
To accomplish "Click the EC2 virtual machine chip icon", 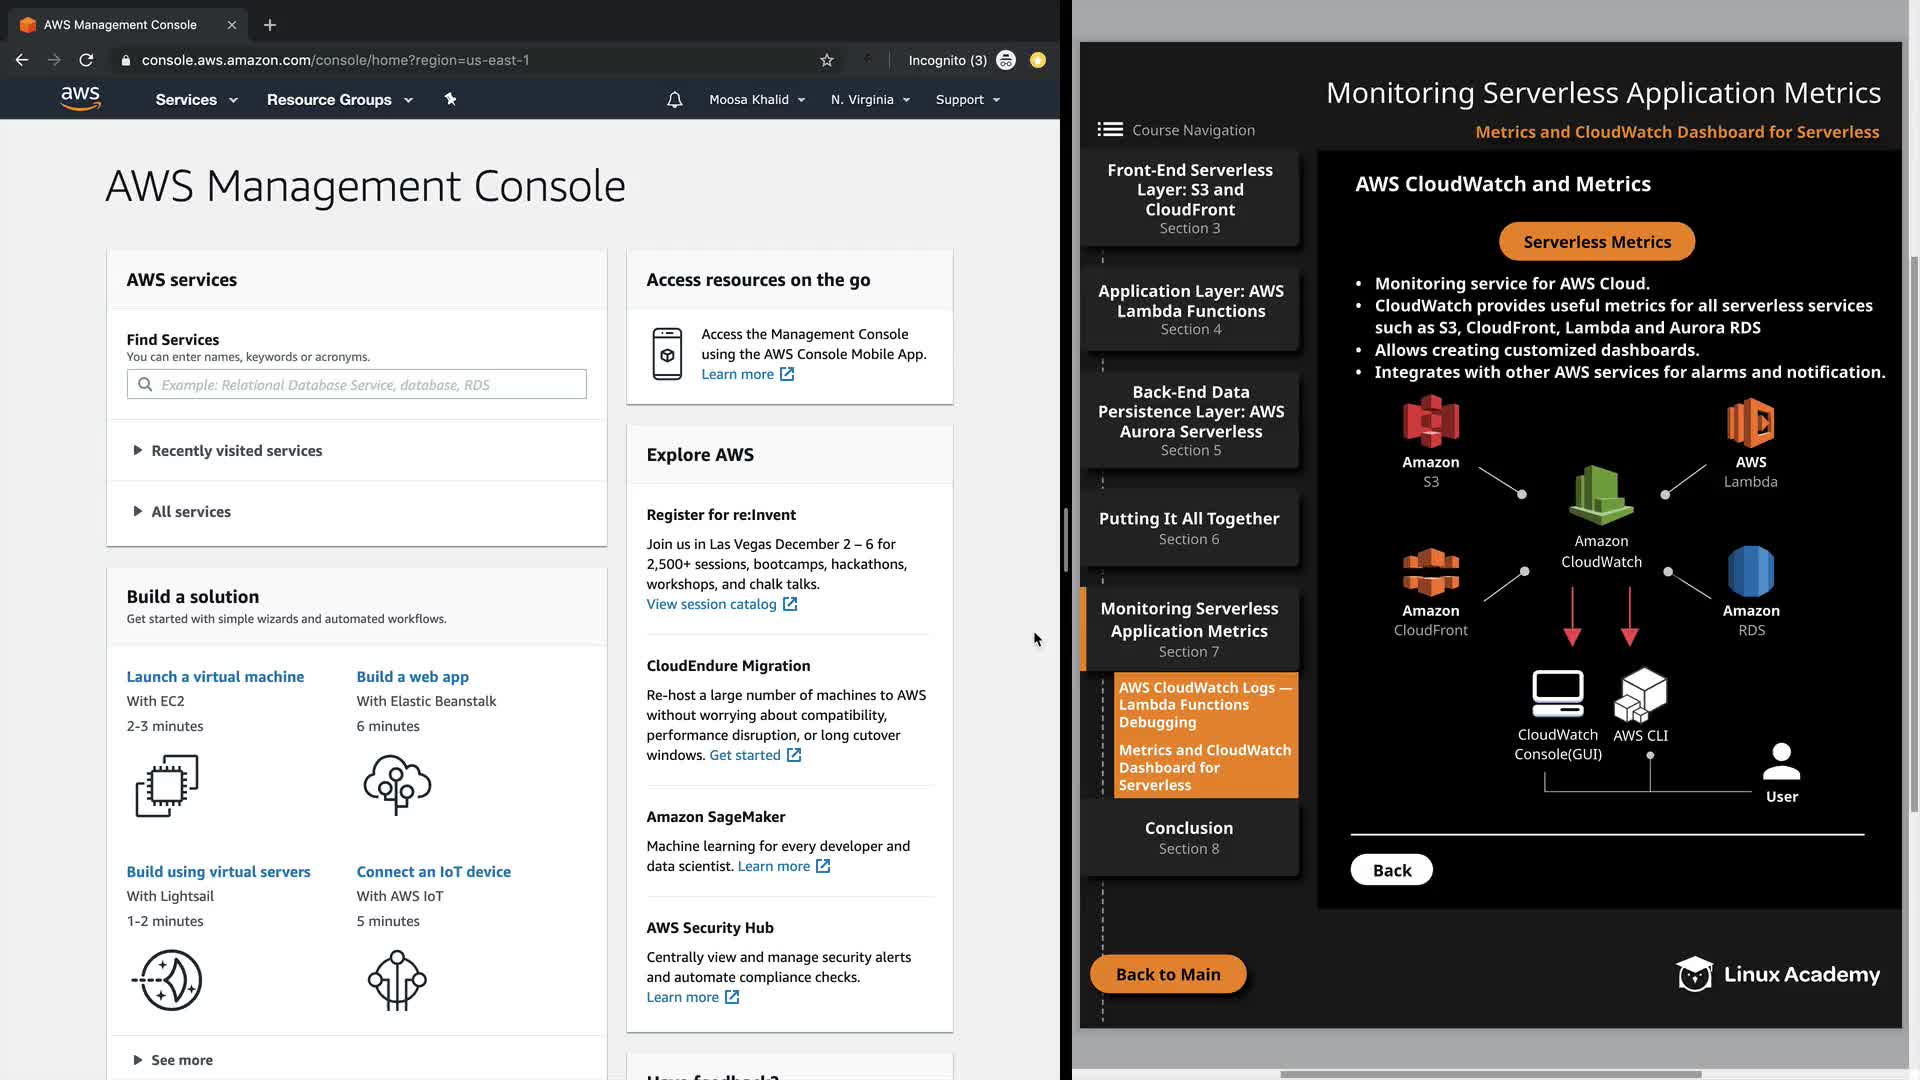I will [x=167, y=785].
